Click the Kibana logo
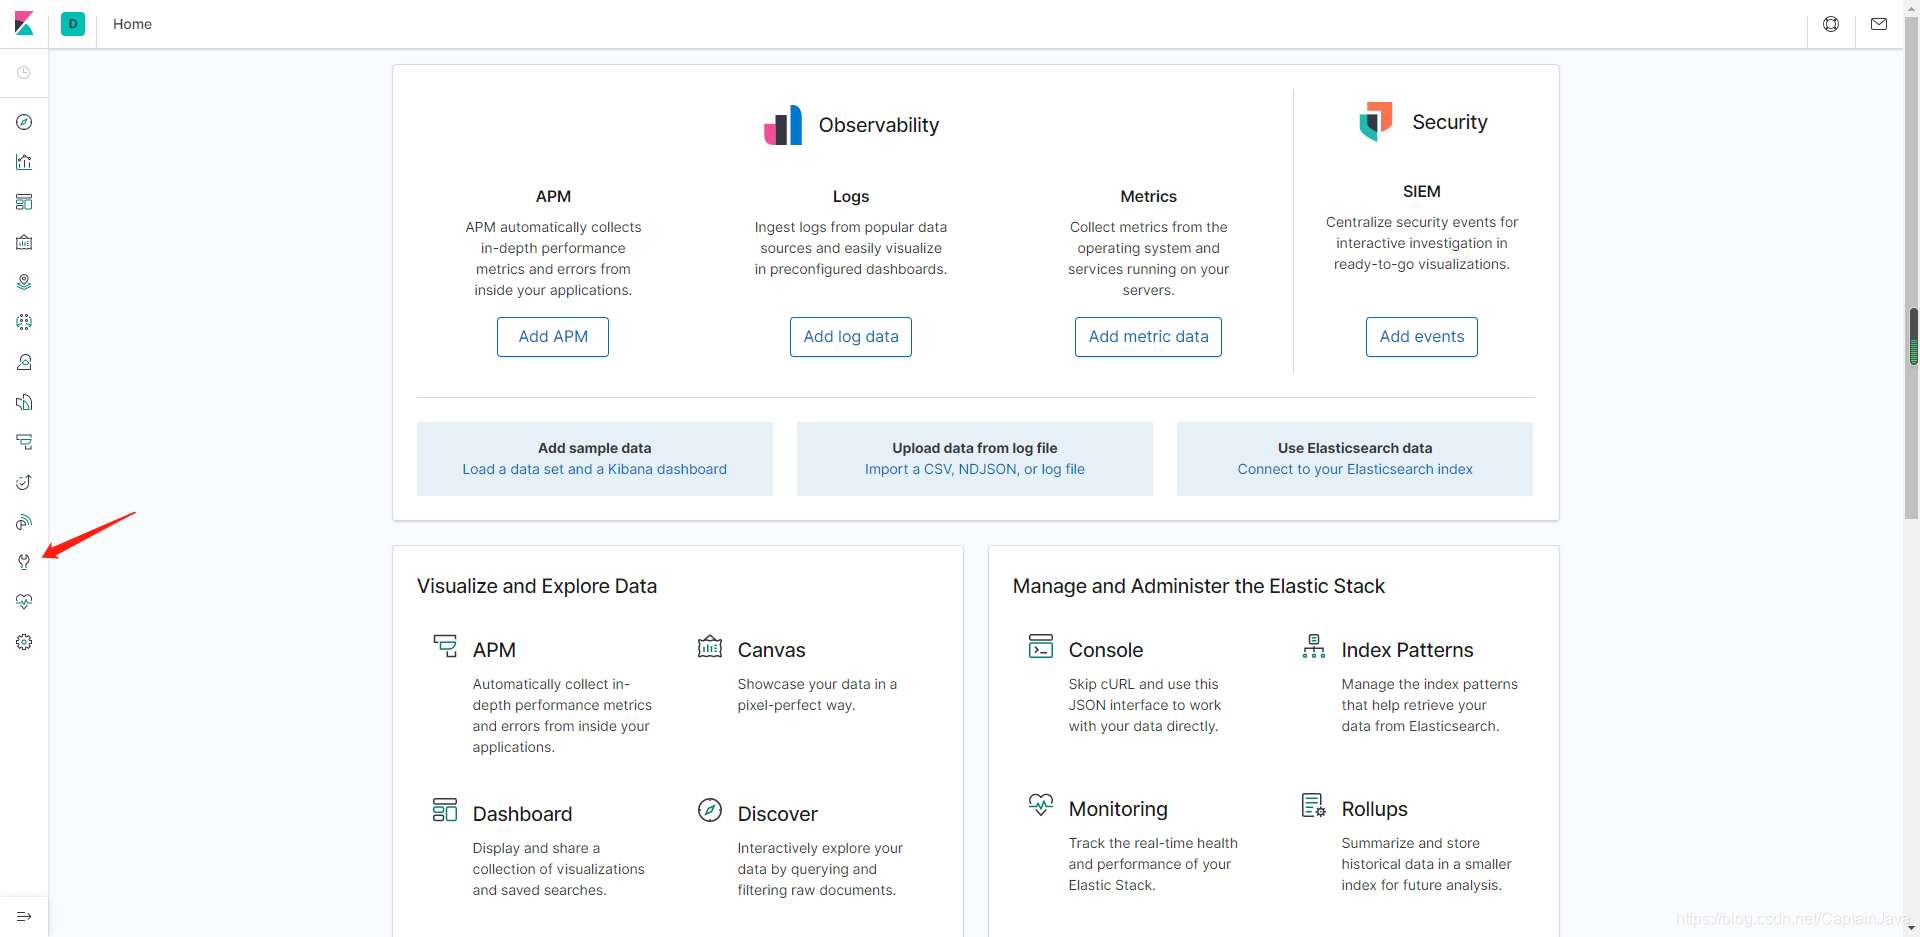Screen dimensions: 1920x937 24,24
